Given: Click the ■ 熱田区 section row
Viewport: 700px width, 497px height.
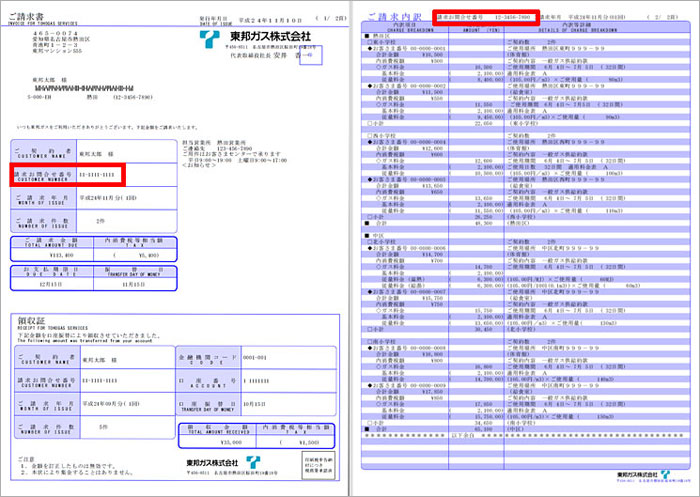Looking at the screenshot, I should pos(525,35).
